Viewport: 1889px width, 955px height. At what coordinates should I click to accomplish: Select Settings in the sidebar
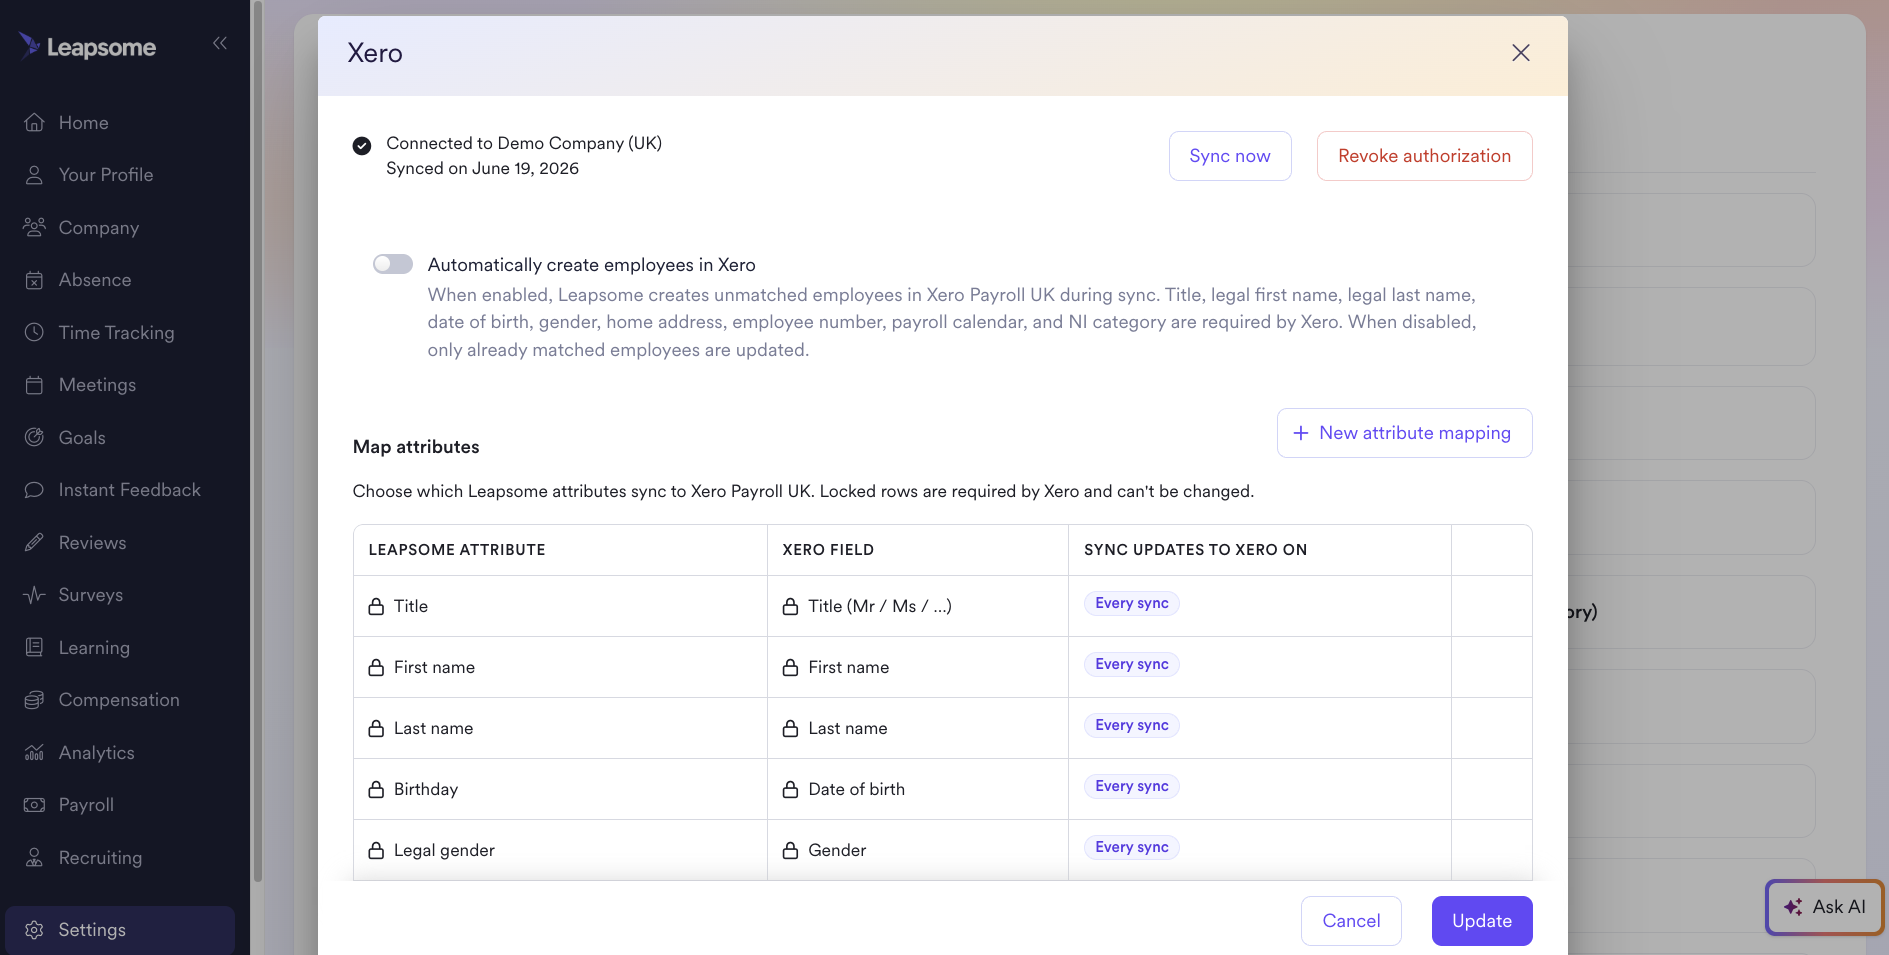120,930
